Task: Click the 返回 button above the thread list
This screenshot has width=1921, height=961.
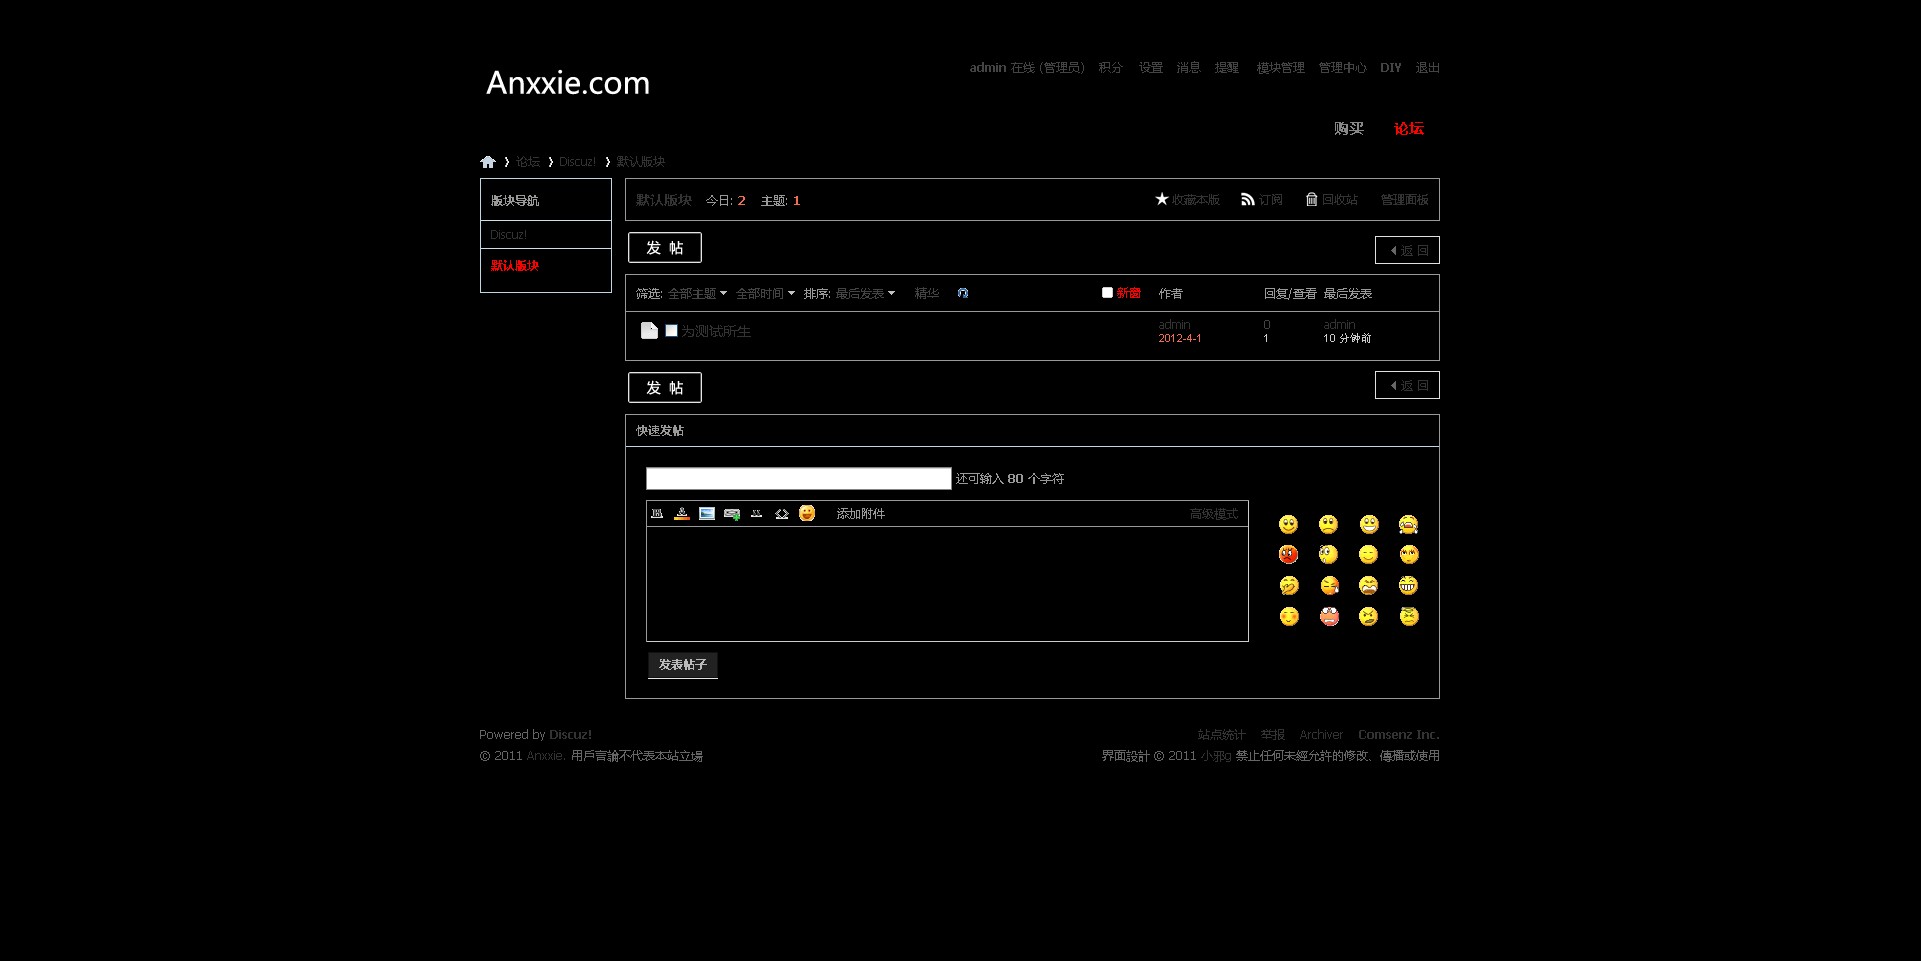Action: click(x=1407, y=250)
